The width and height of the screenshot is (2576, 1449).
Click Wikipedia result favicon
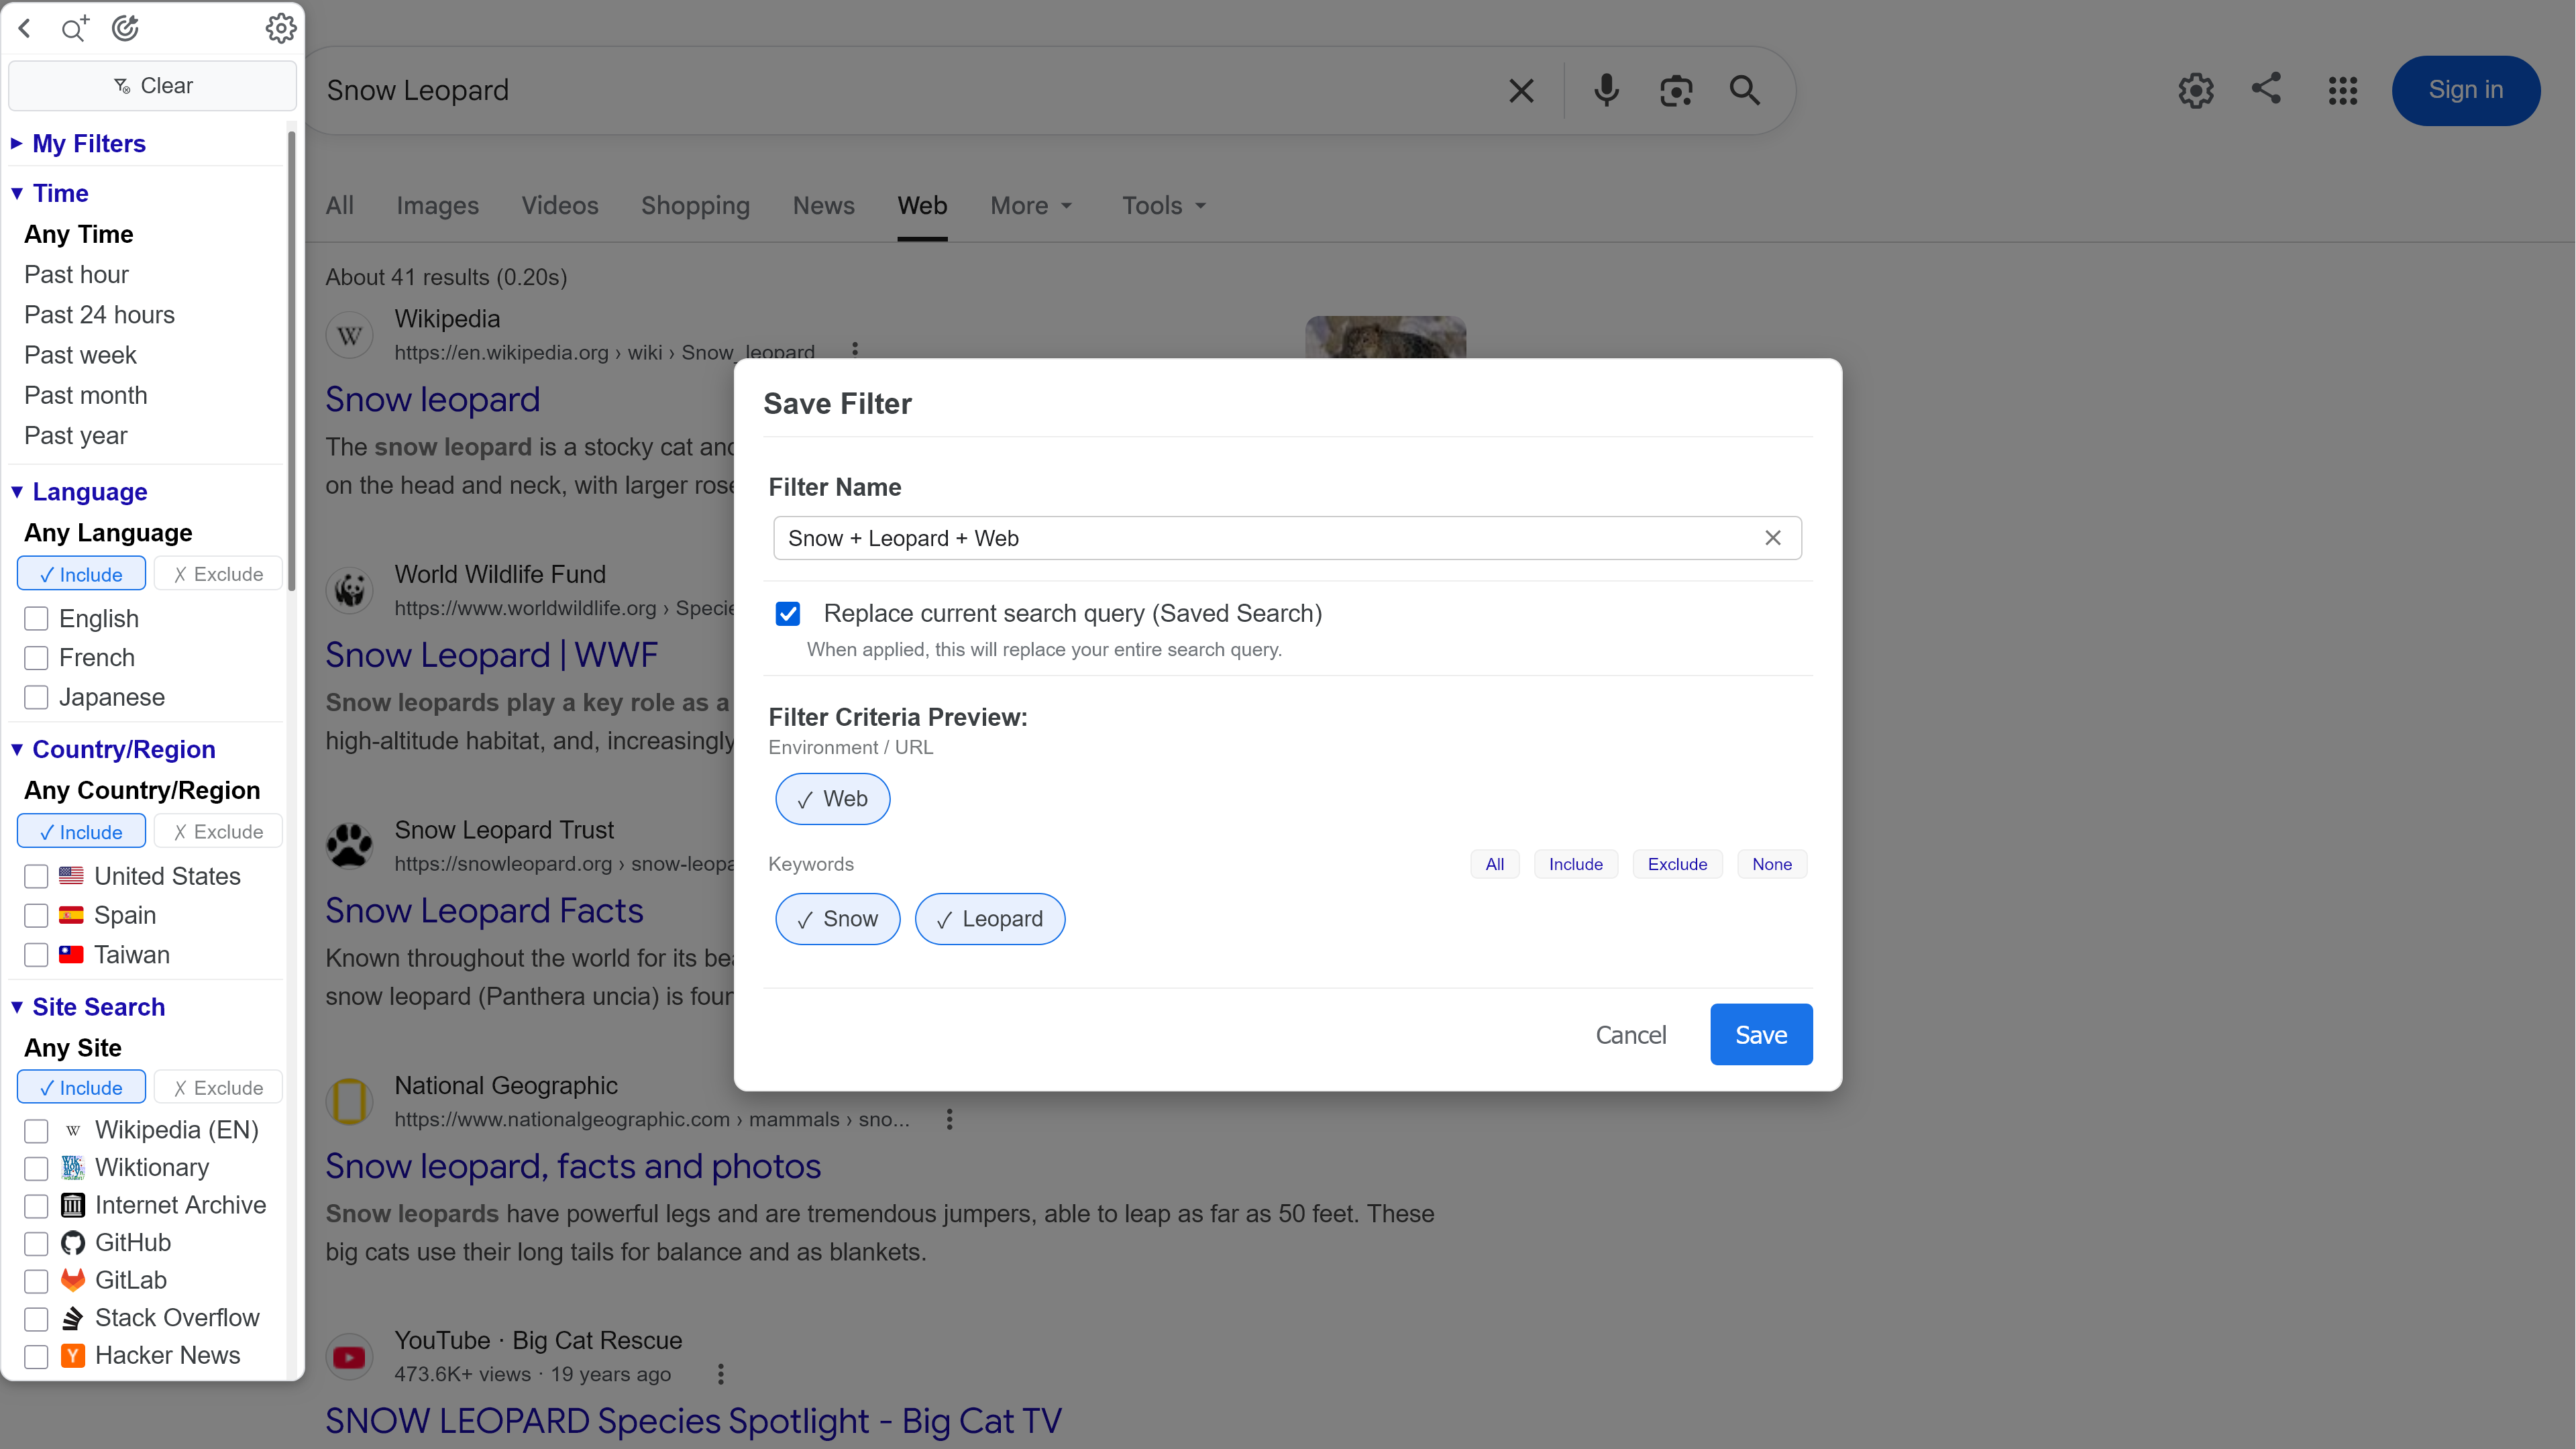coord(350,336)
